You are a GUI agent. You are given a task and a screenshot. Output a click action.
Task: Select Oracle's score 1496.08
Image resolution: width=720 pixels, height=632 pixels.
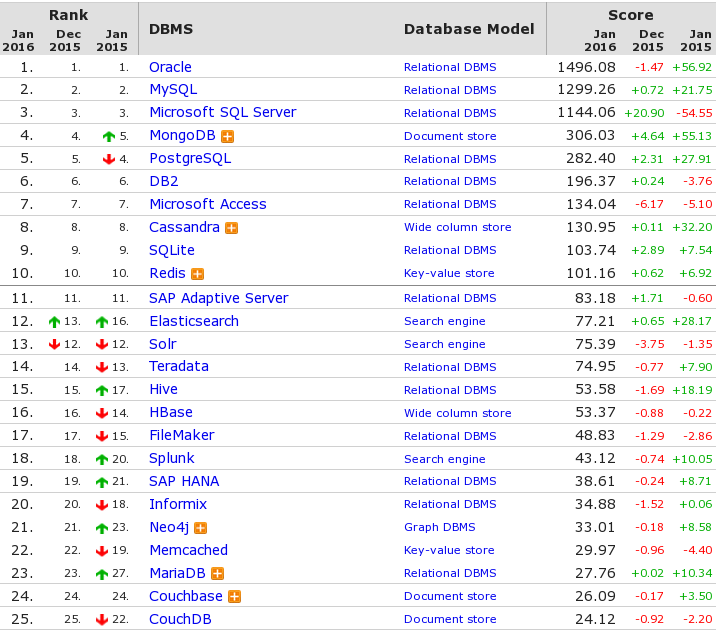(x=586, y=68)
